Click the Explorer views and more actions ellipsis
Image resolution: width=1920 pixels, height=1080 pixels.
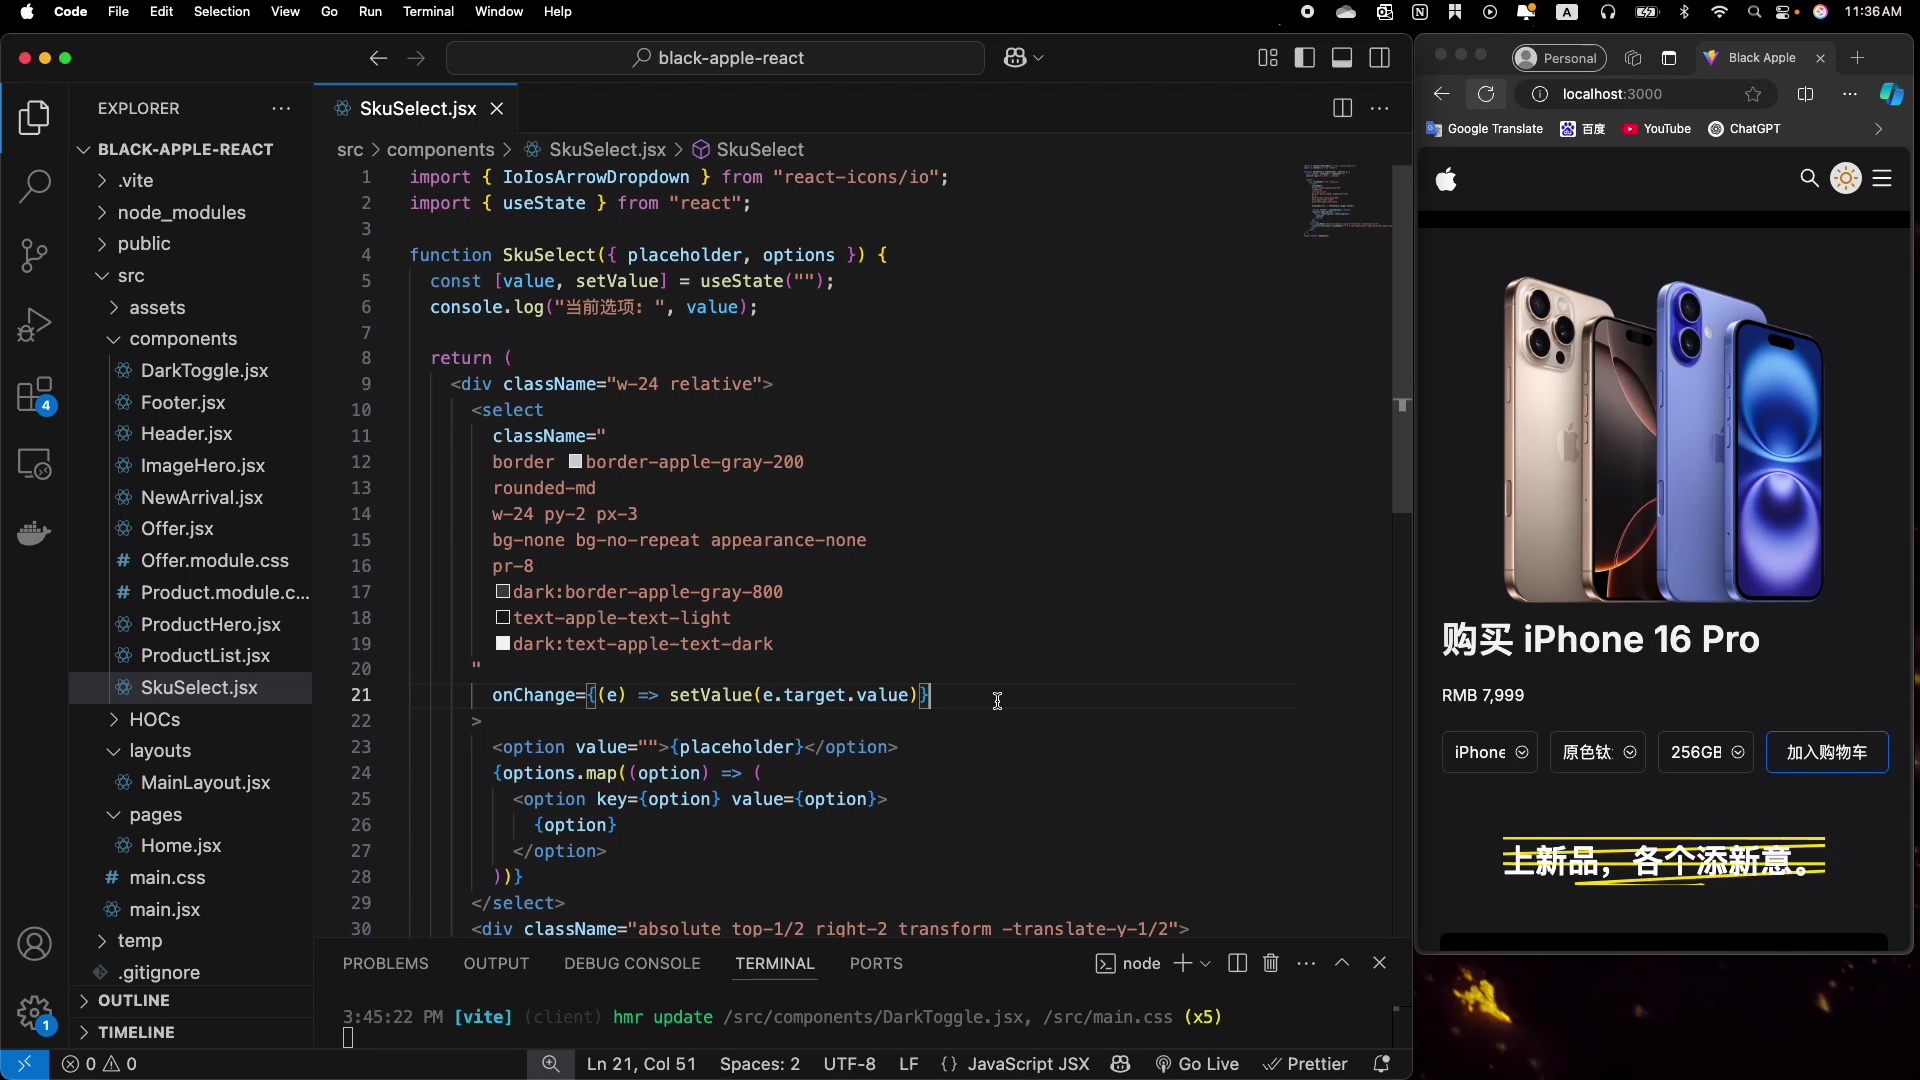coord(281,108)
